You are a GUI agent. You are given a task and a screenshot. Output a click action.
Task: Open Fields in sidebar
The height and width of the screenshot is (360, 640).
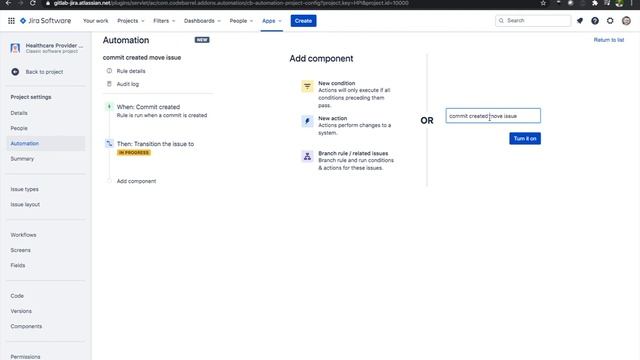pos(18,265)
